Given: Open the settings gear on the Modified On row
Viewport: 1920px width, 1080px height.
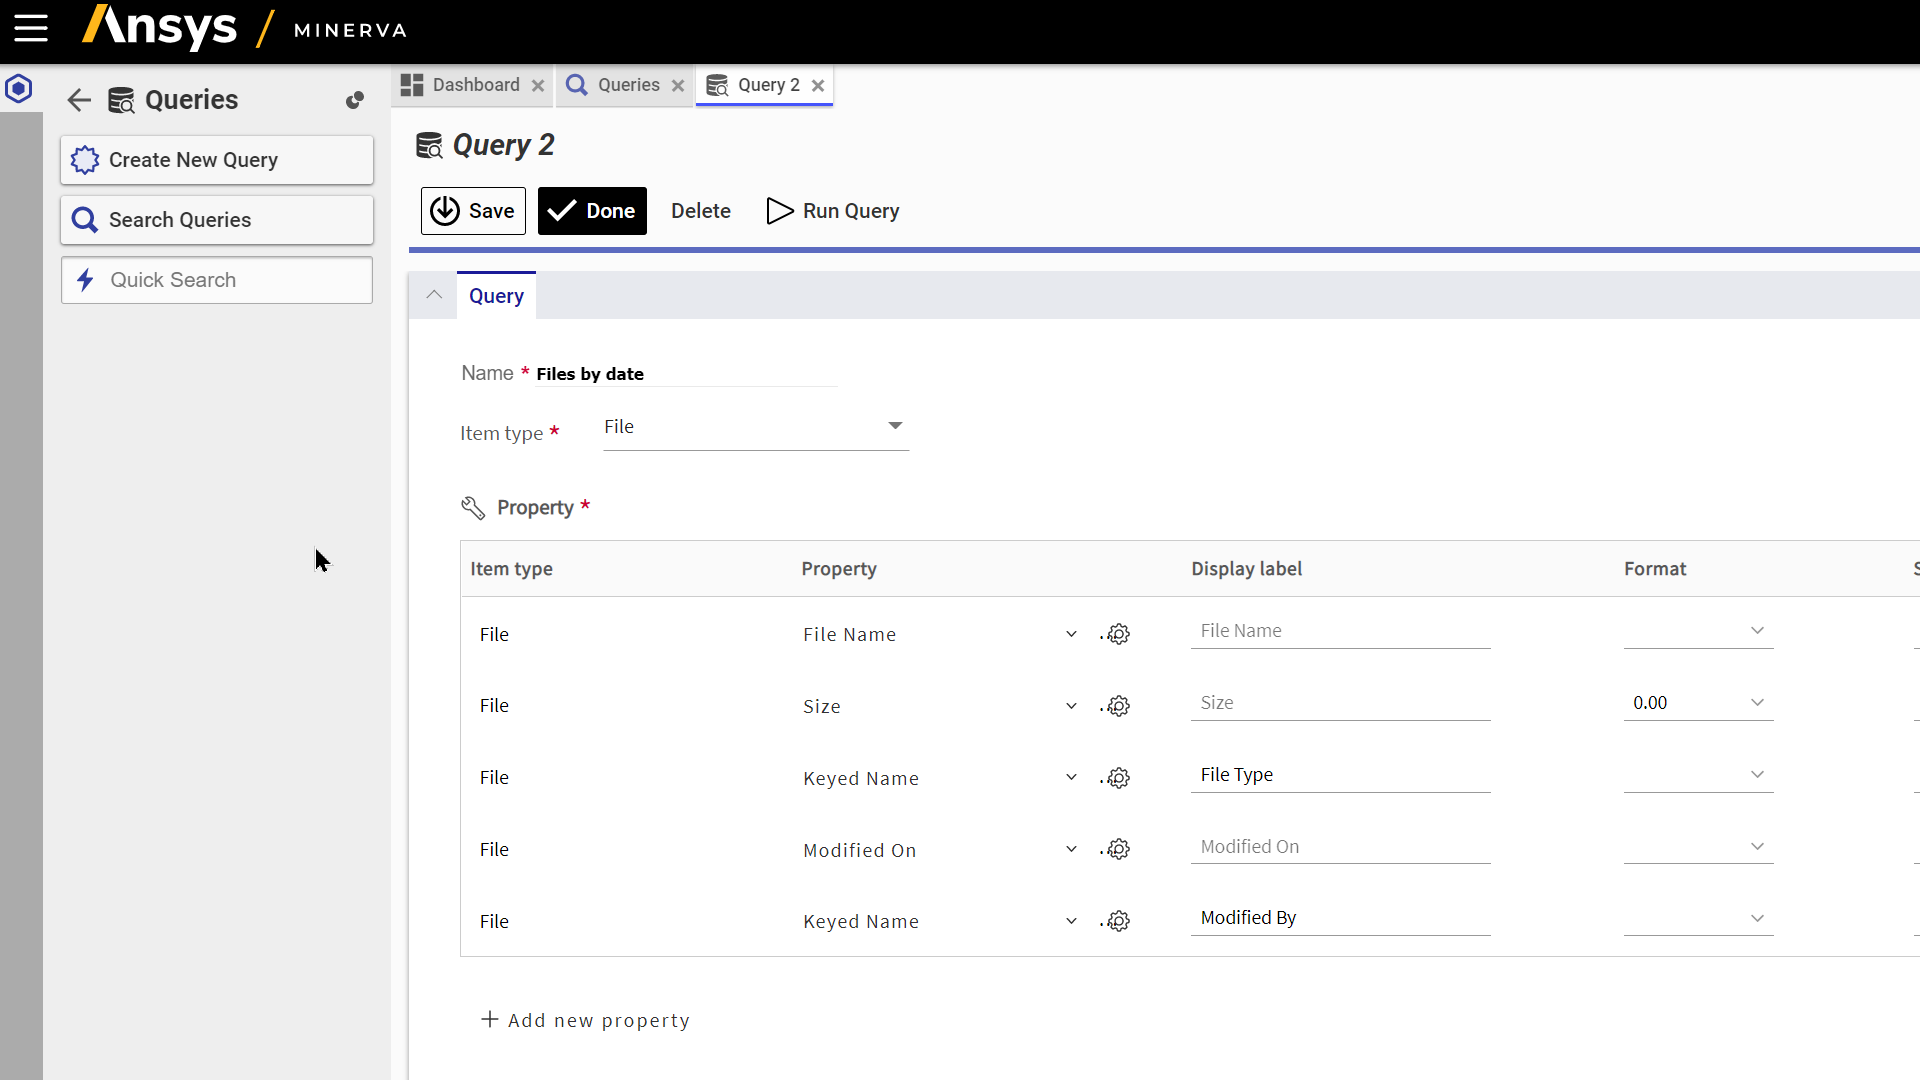Looking at the screenshot, I should coord(1117,849).
